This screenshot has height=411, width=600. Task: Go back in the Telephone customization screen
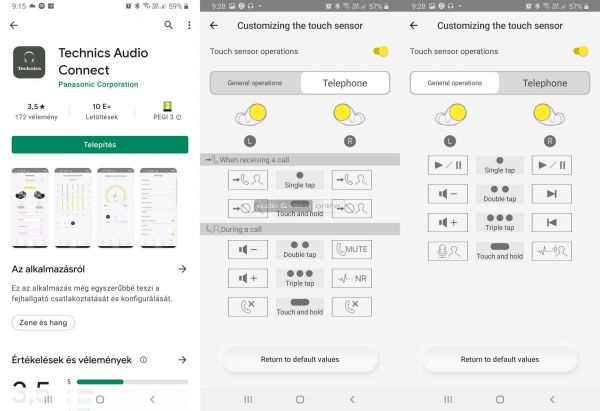[214, 26]
